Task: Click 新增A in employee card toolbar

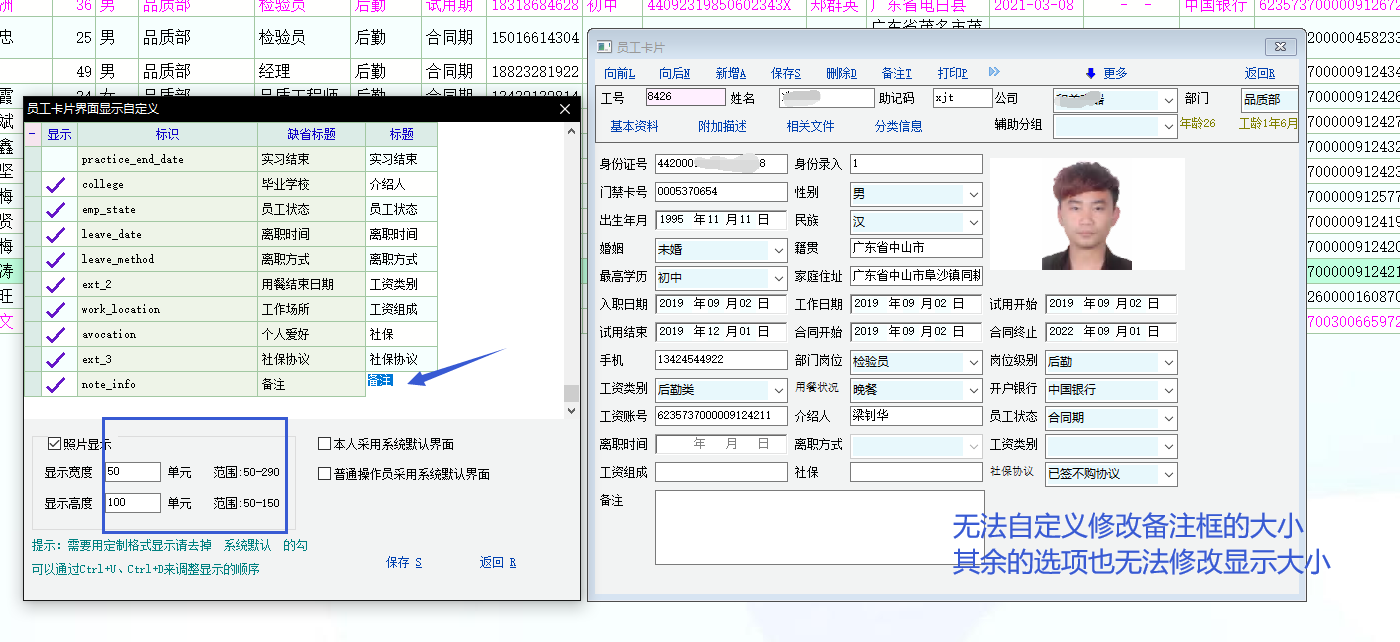Action: click(x=730, y=73)
